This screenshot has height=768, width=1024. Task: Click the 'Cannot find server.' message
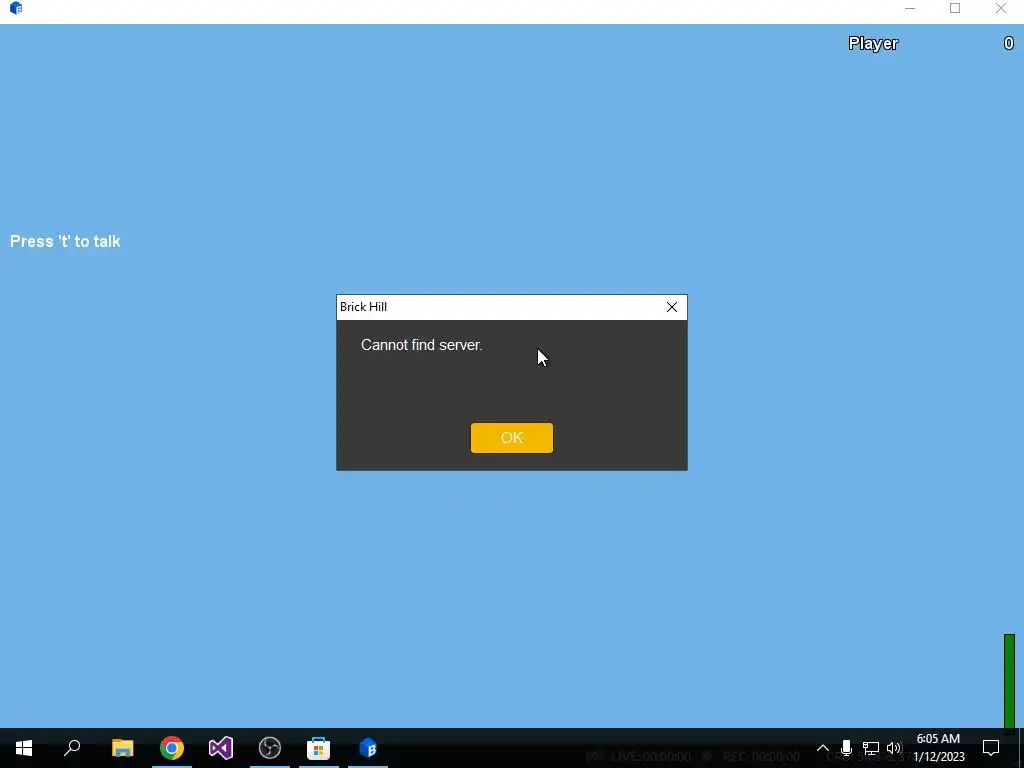(x=421, y=345)
